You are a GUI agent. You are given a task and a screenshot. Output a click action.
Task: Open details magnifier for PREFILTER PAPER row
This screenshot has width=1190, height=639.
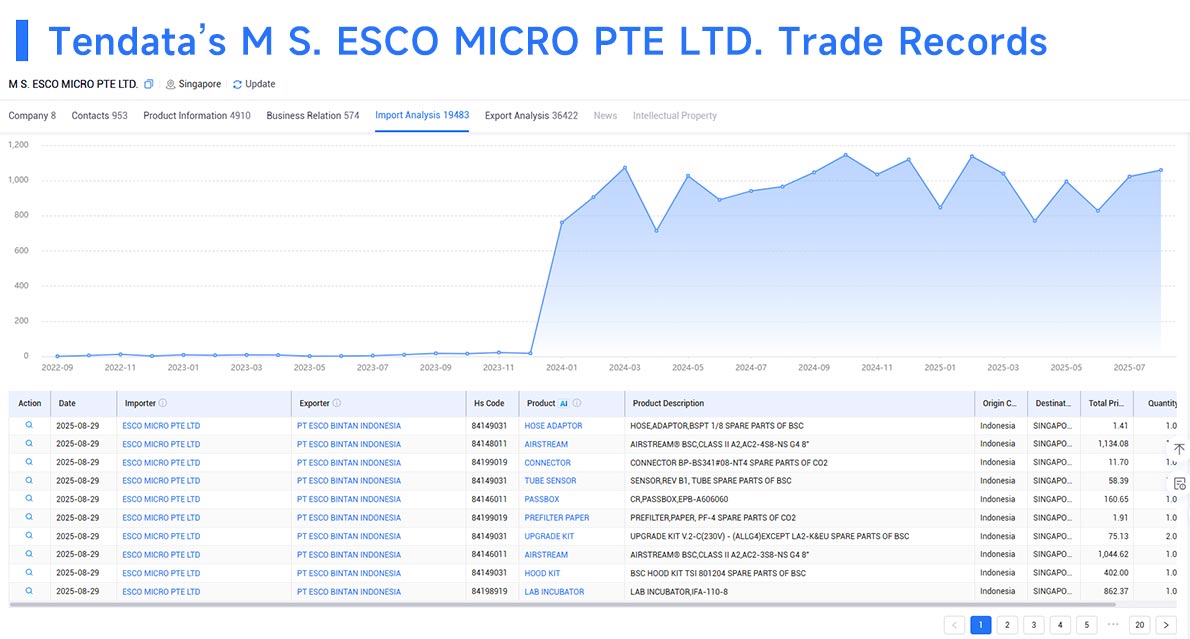point(29,517)
